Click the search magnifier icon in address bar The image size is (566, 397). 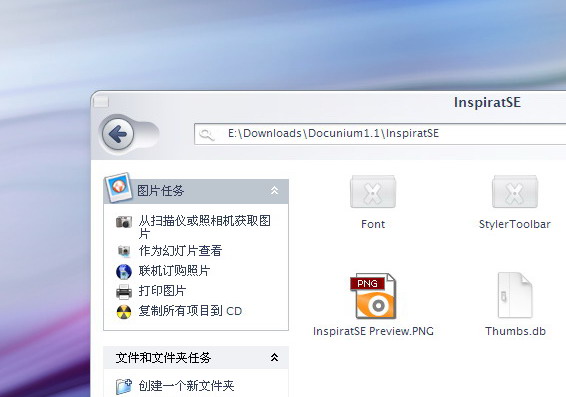pos(206,134)
